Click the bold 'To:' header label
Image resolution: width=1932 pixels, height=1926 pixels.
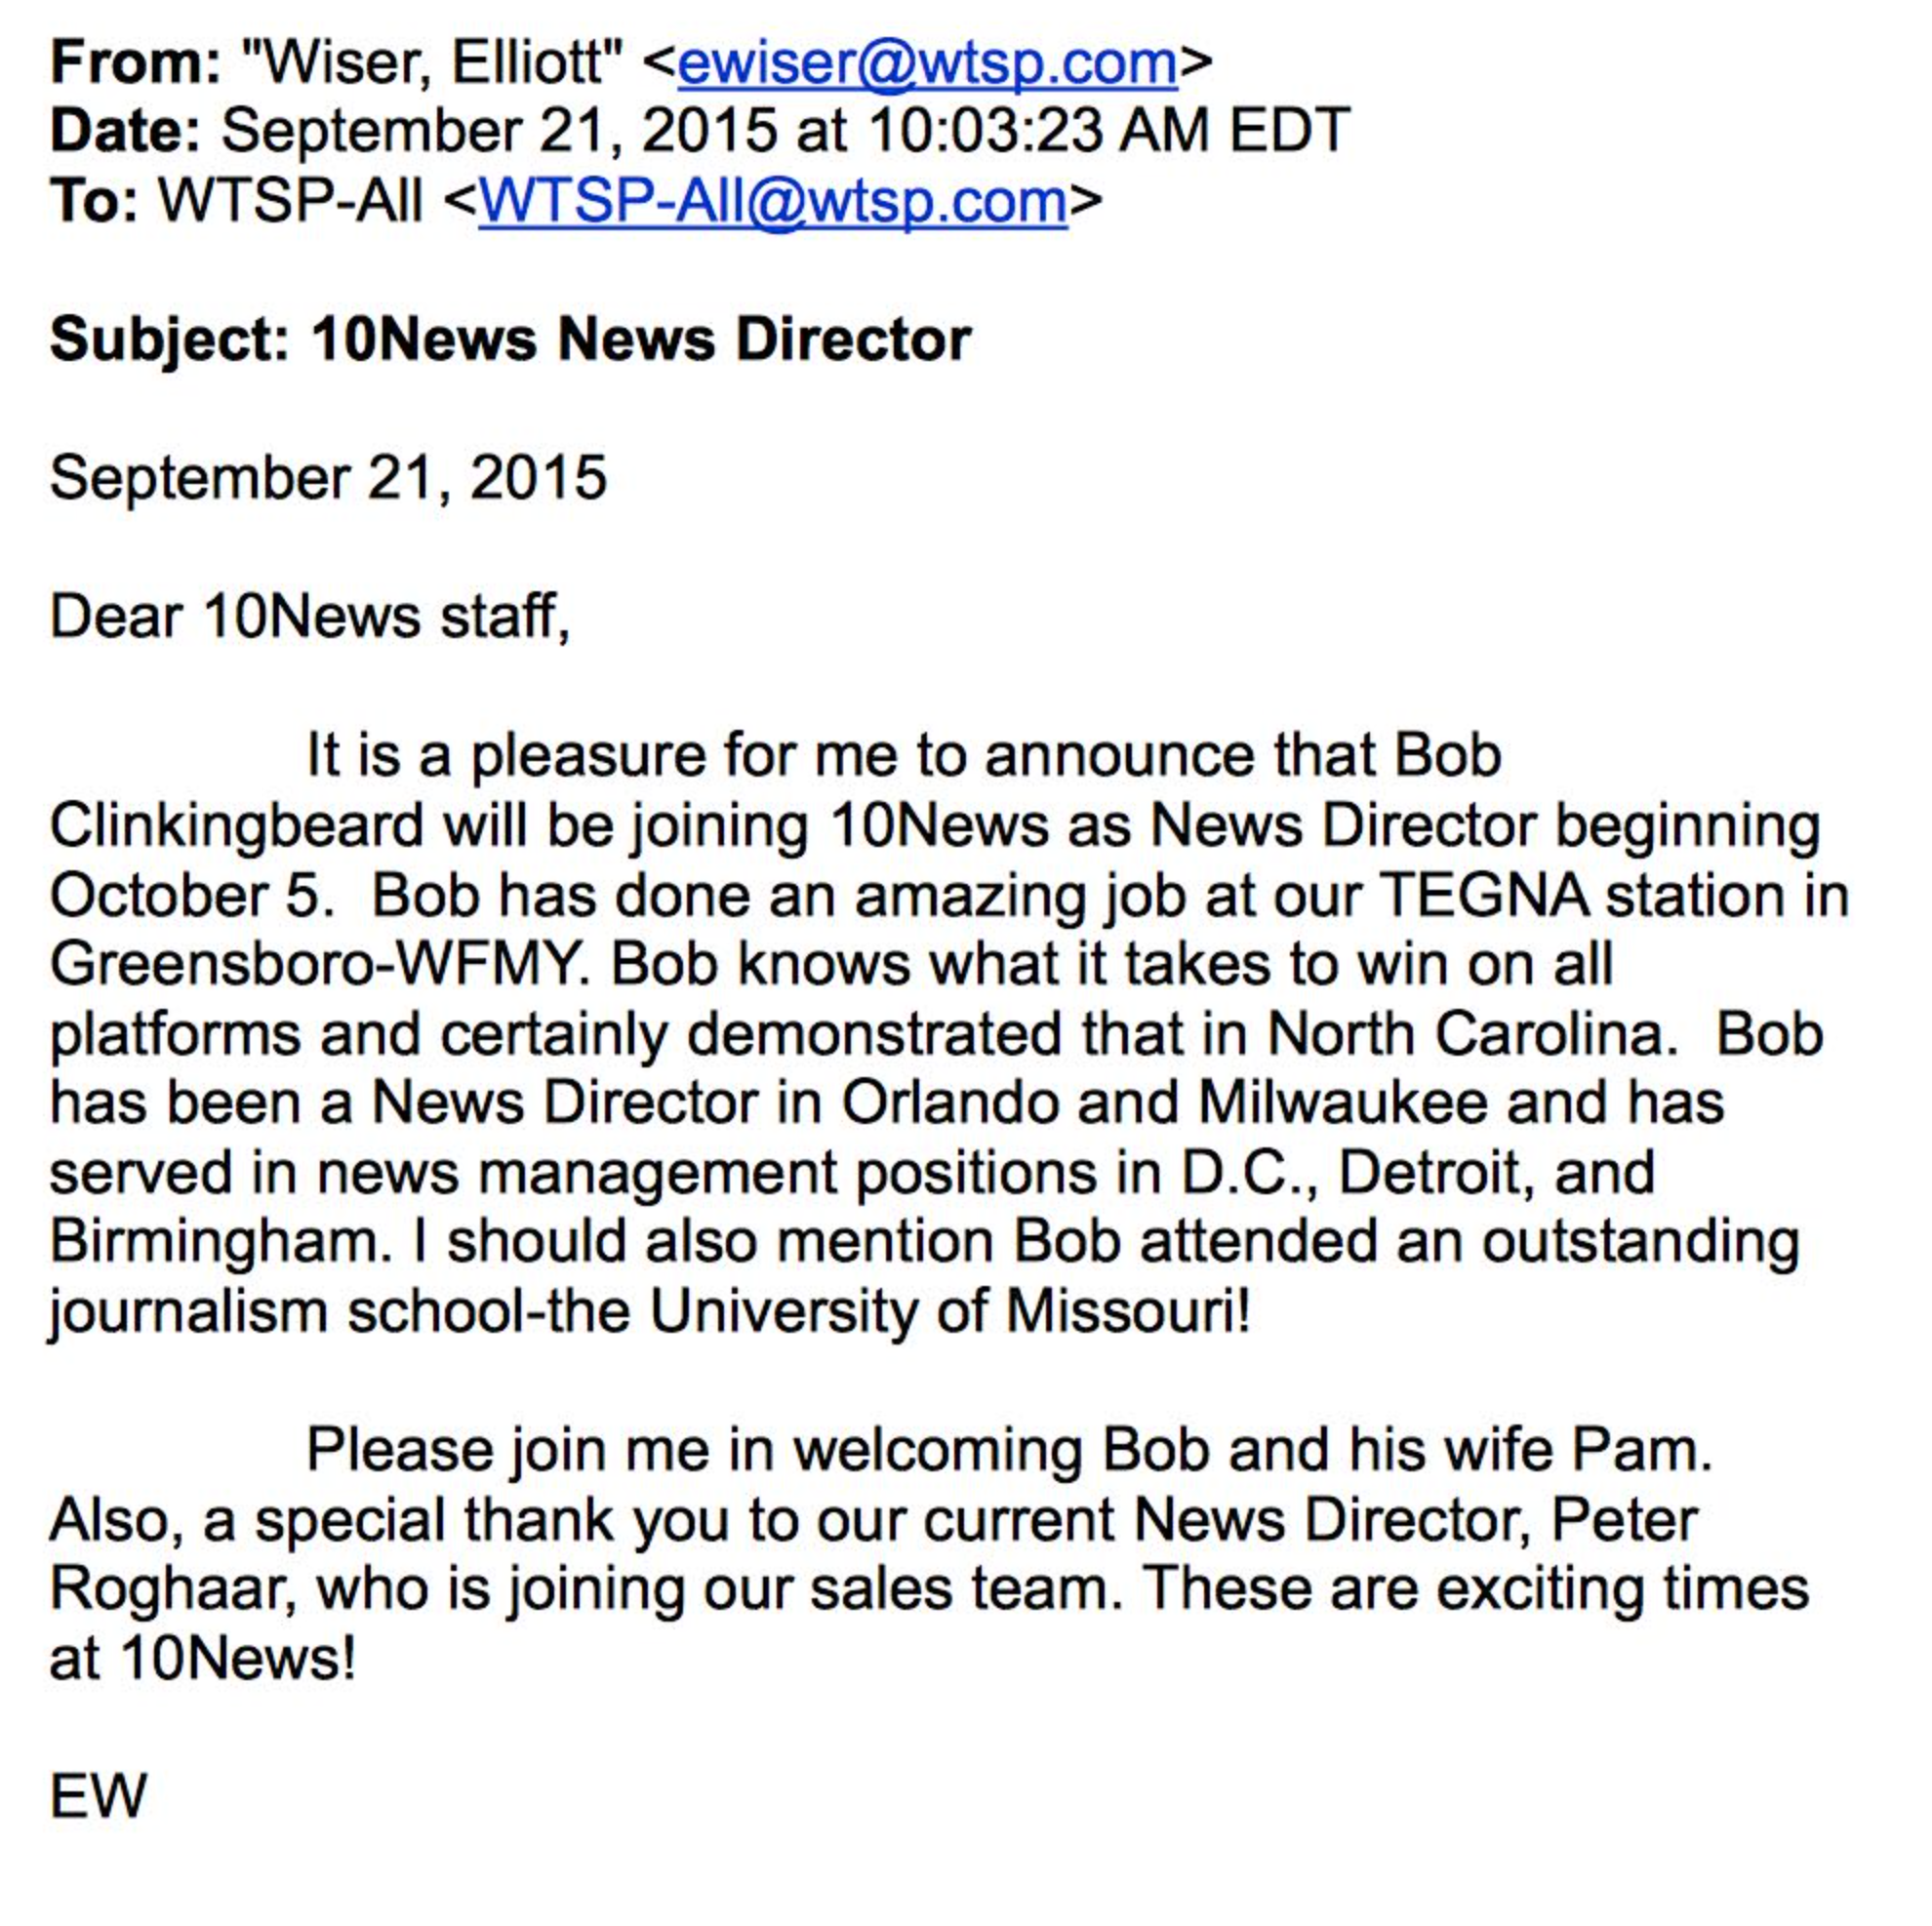pos(94,201)
